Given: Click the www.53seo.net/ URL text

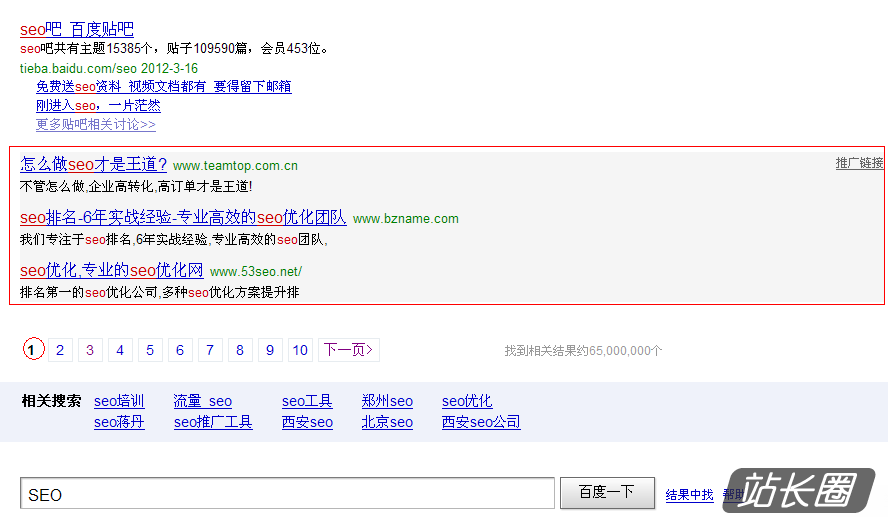Looking at the screenshot, I should pos(256,272).
